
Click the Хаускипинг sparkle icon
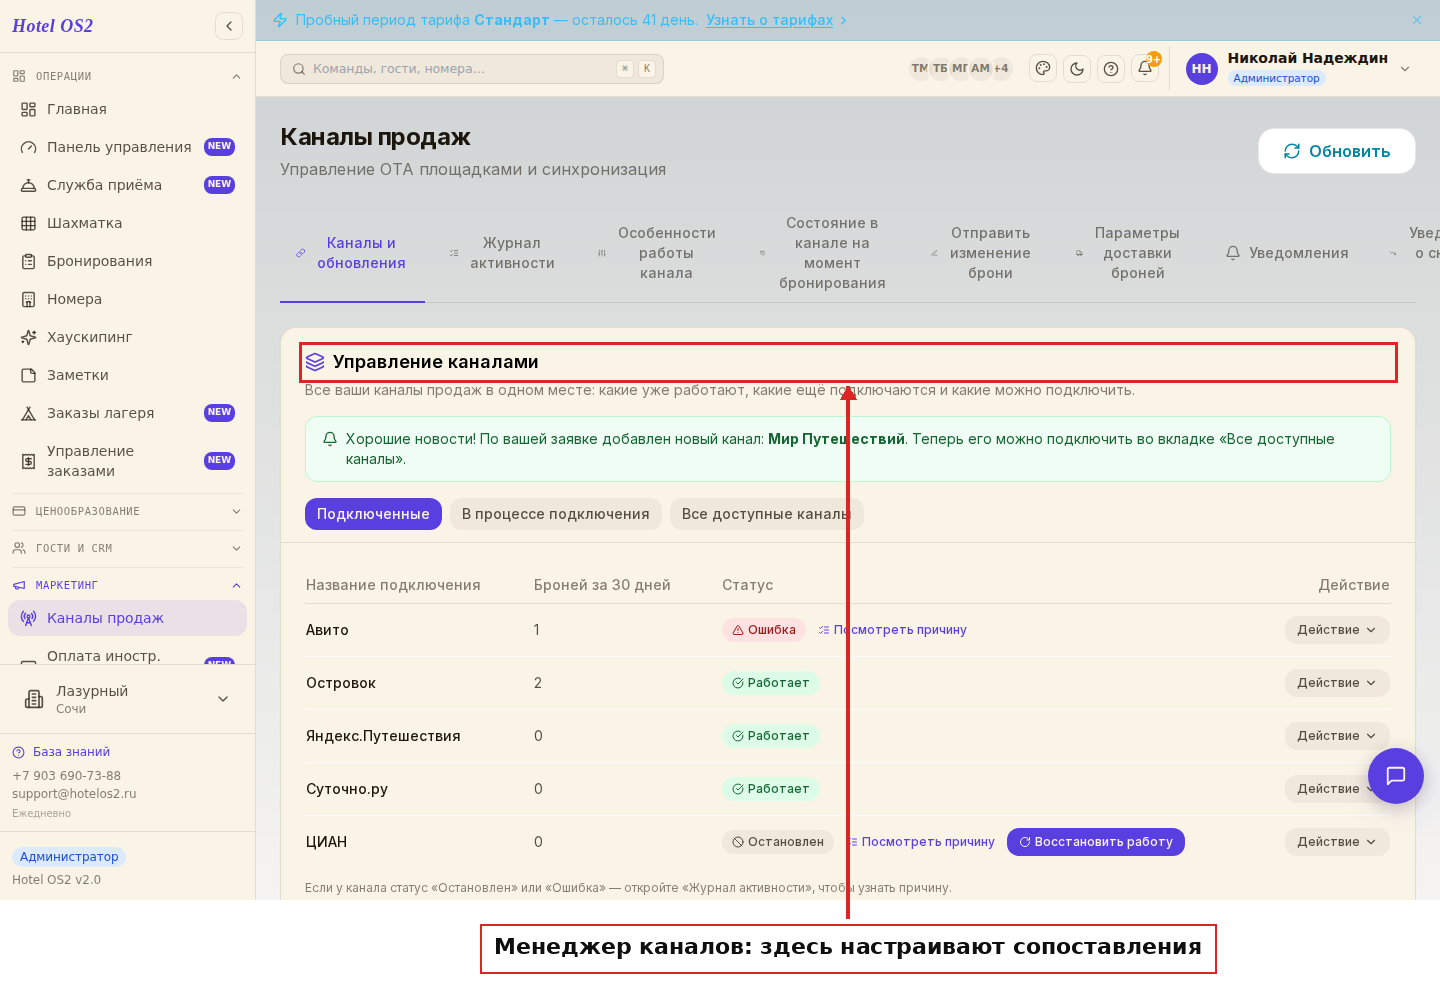pyautogui.click(x=28, y=337)
